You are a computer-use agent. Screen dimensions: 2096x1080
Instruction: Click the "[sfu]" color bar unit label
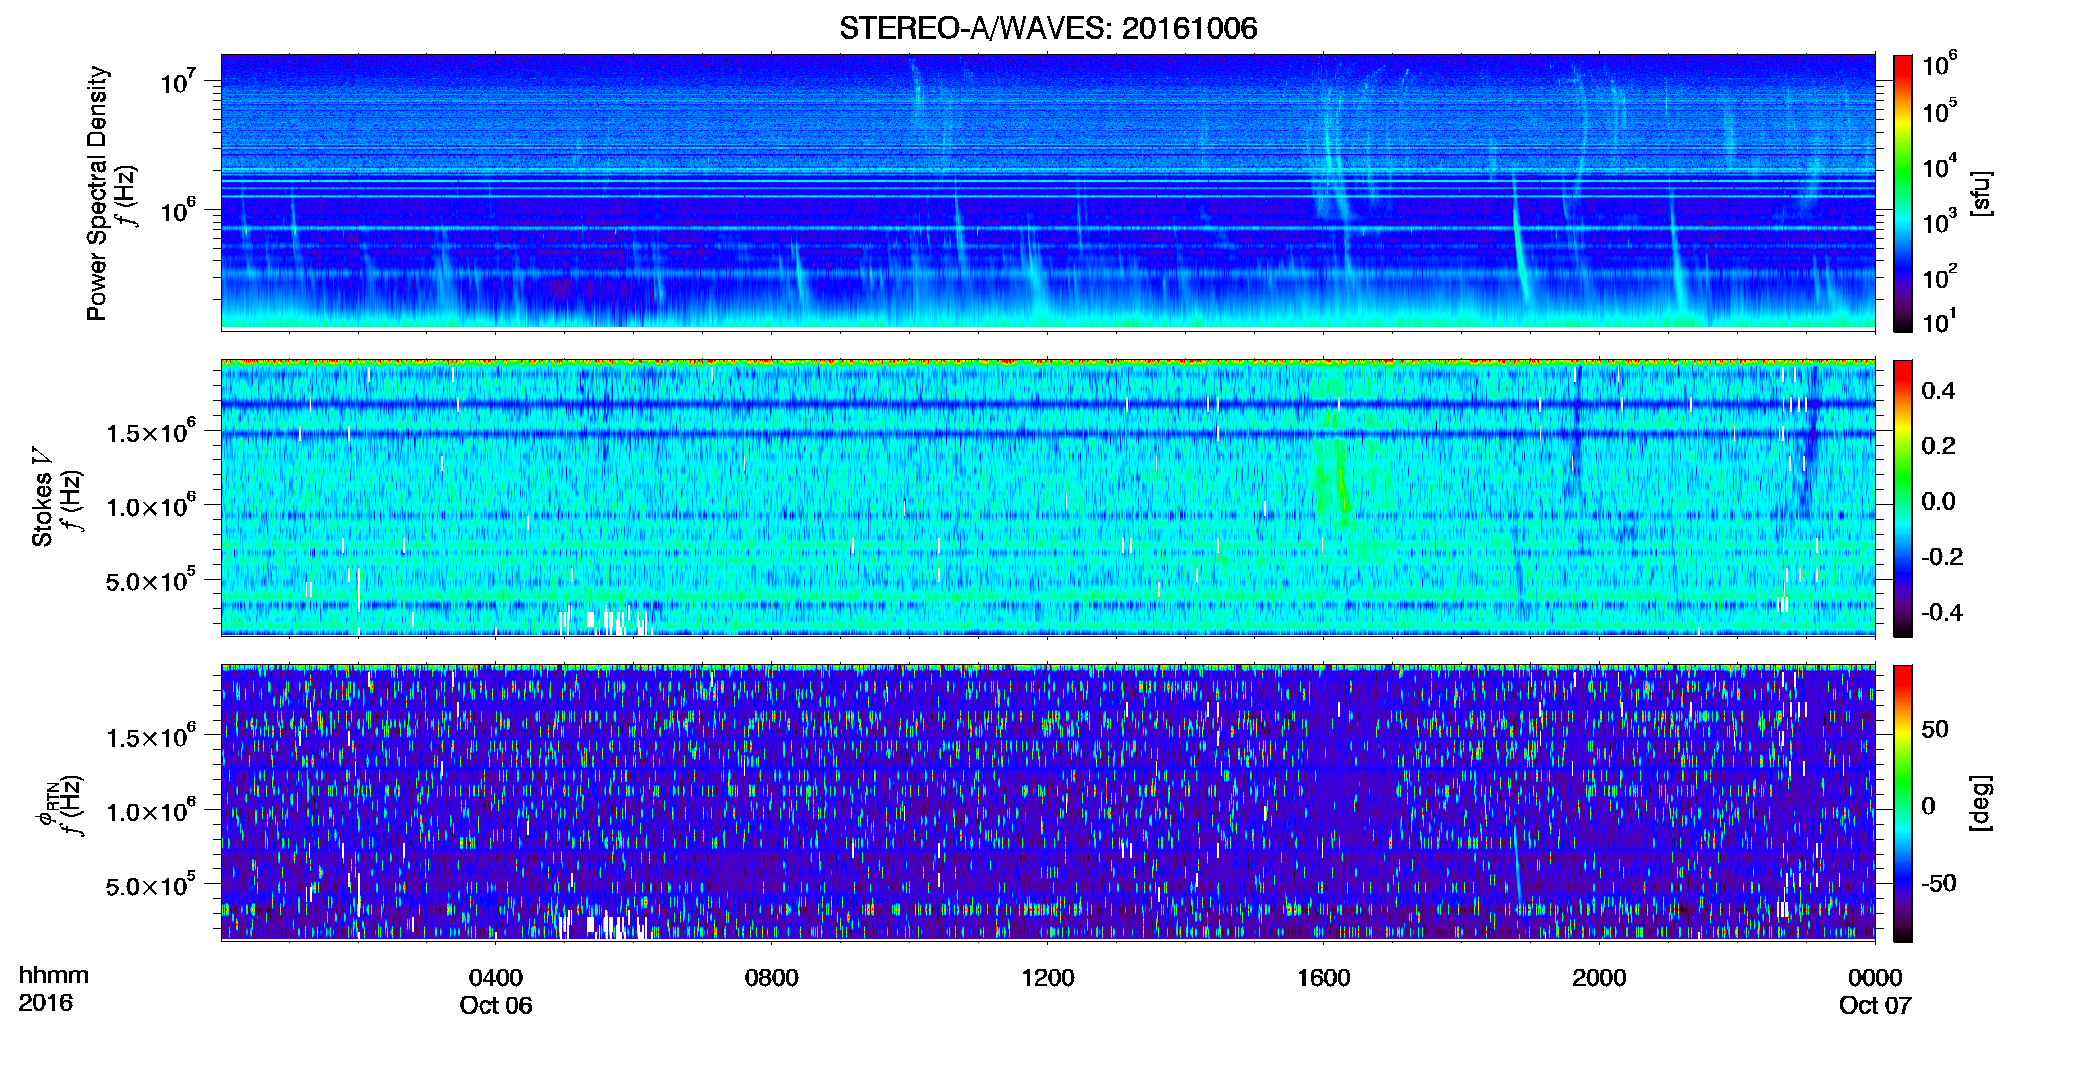point(1980,193)
